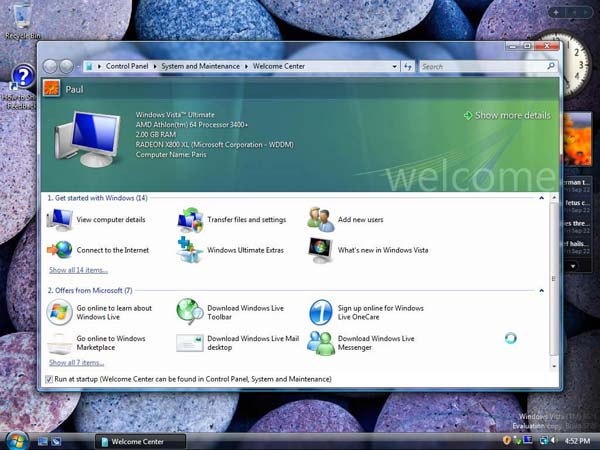600x450 pixels.
Task: Open Windows Ultimate Extras icon
Action: [x=190, y=249]
